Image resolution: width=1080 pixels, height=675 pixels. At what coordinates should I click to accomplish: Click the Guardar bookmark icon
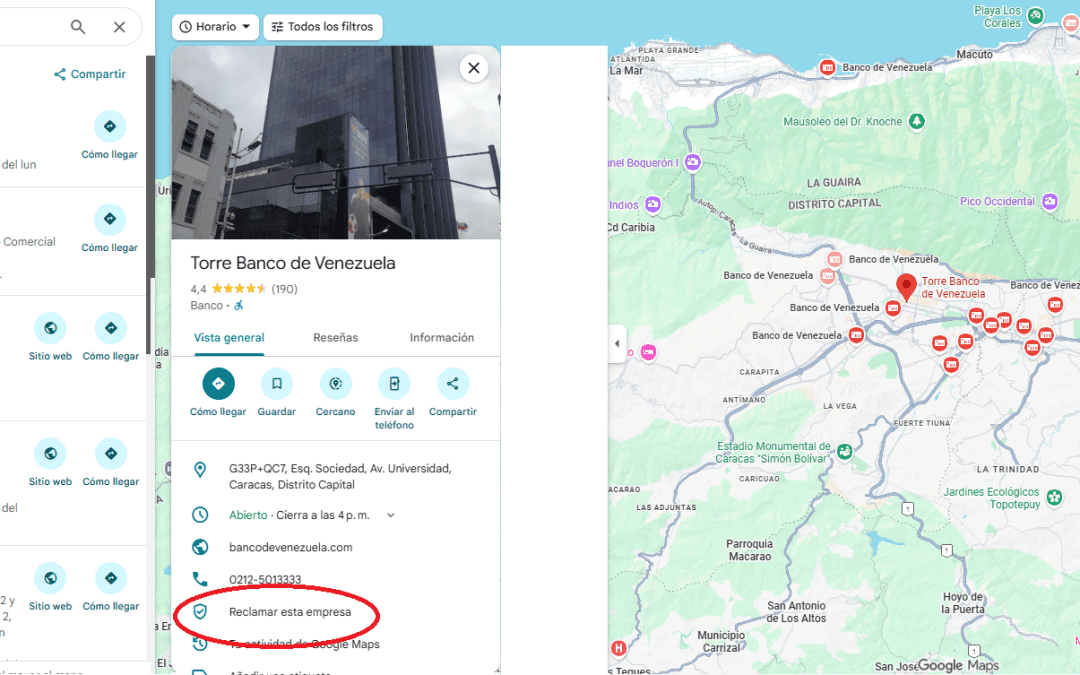point(276,383)
